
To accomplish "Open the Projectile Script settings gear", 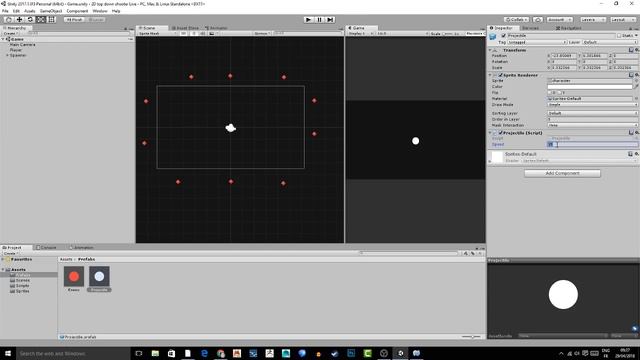I will 637,133.
